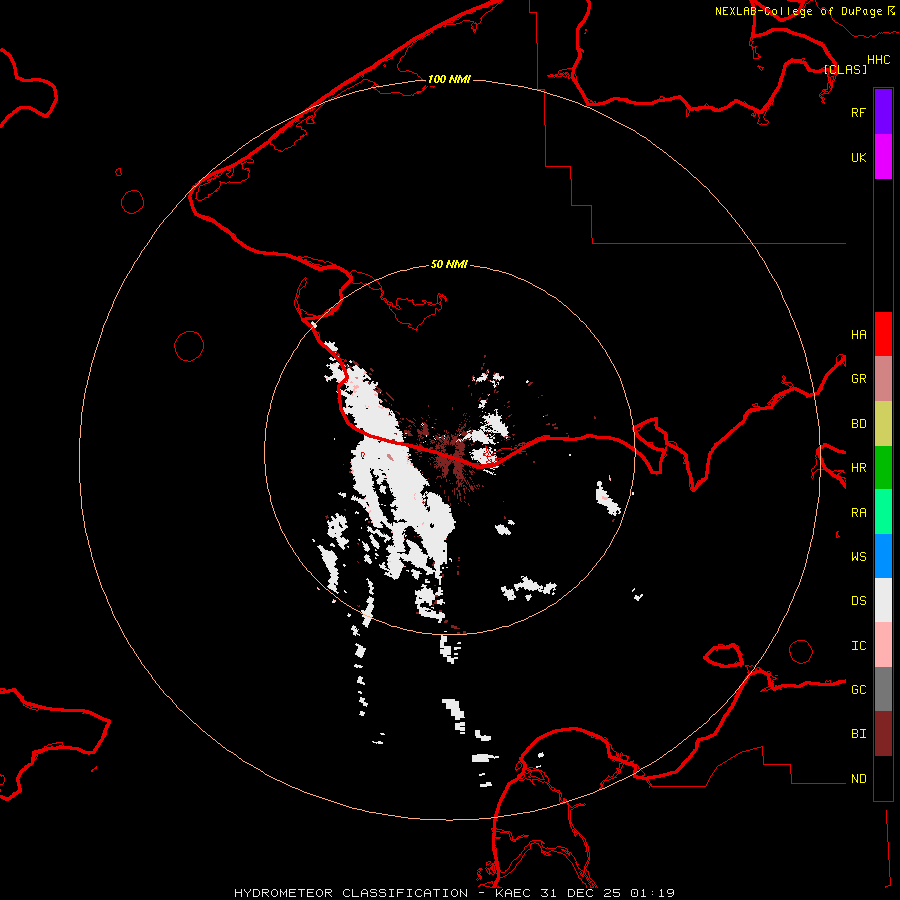The width and height of the screenshot is (900, 900).
Task: Click the IC pink legend swatch
Action: point(883,645)
